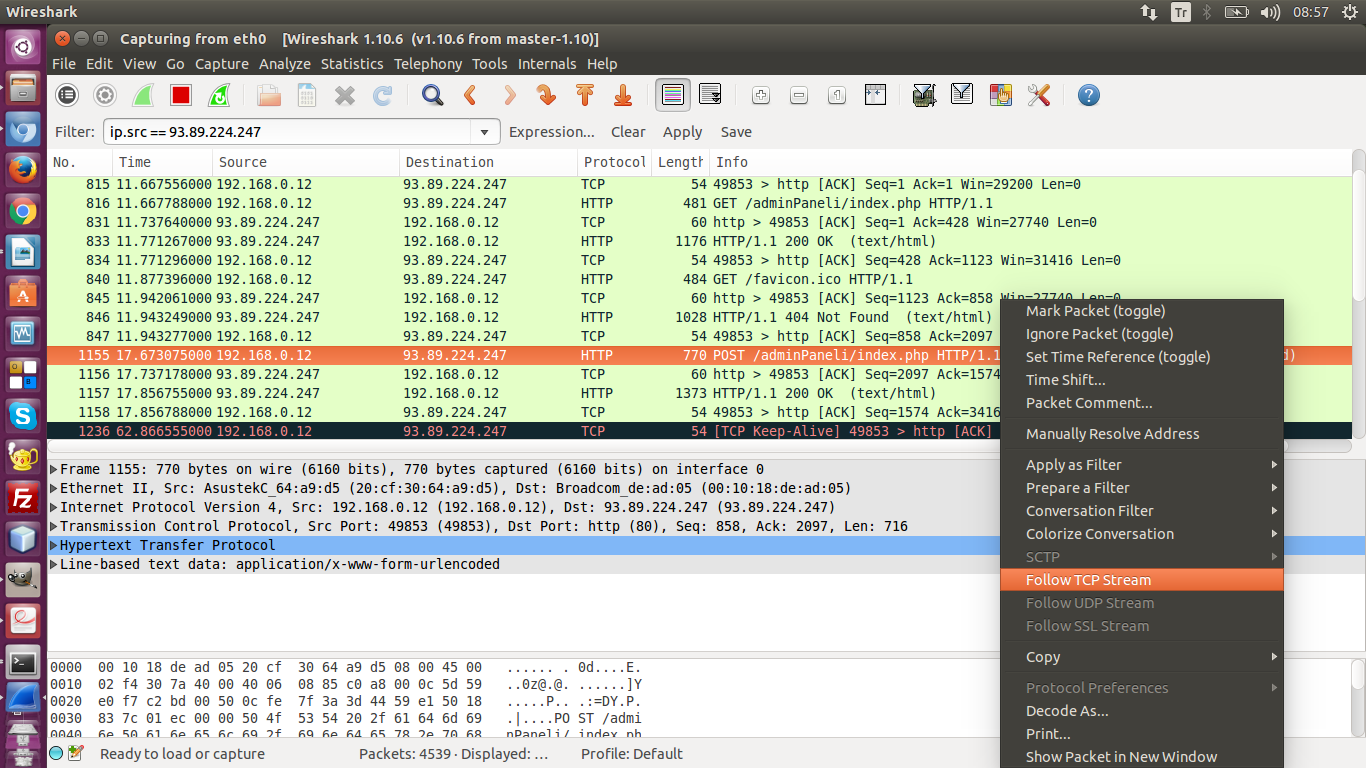This screenshot has width=1366, height=768.
Task: Open the Analyze menu
Action: 285,64
